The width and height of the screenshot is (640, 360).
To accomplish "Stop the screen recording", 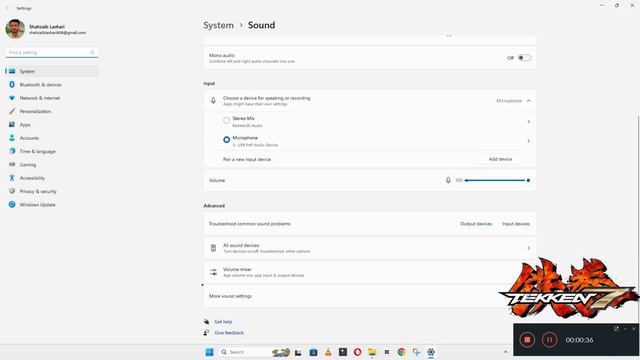I will (x=527, y=340).
